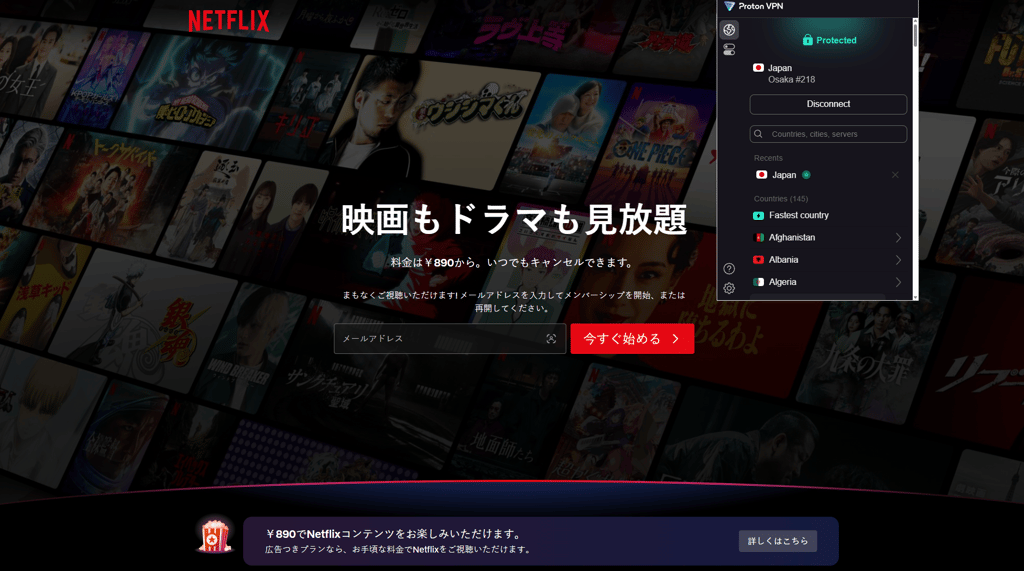Select Albania in the countries list
Viewport: 1024px width, 571px height.
(x=828, y=259)
